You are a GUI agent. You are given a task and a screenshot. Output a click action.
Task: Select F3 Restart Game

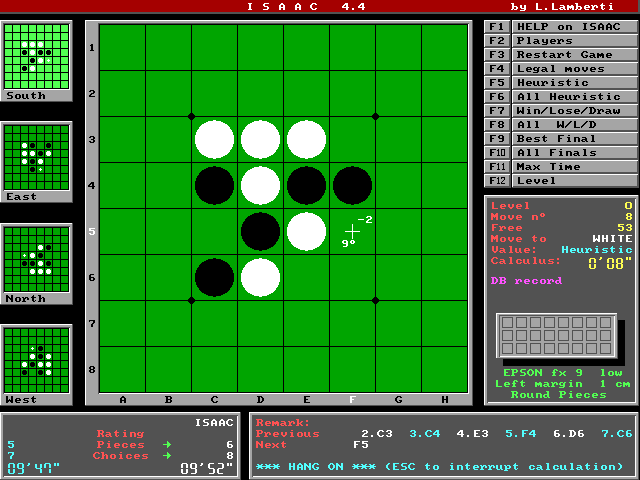560,54
